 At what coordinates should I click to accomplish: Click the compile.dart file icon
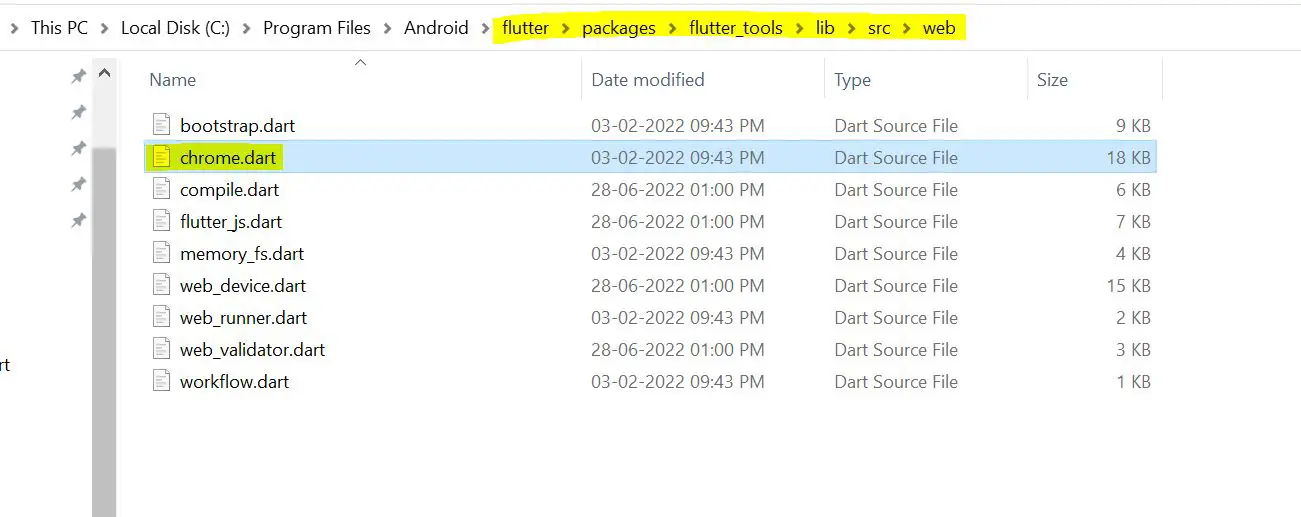tap(162, 189)
